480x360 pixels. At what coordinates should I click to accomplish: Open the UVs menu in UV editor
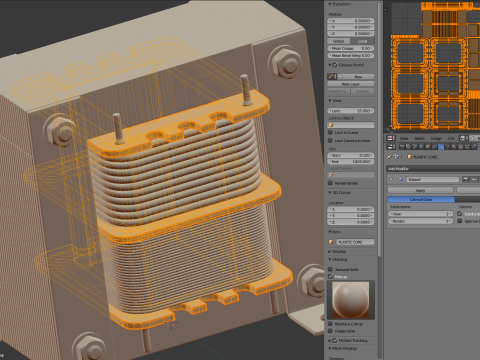[x=451, y=138]
